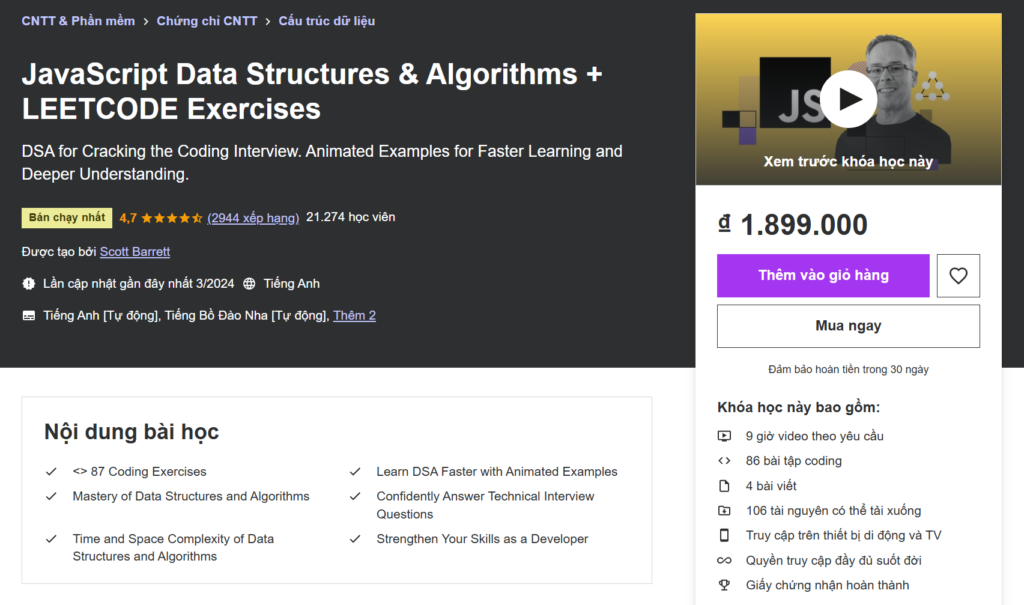Click the downloadable resources icon
The width and height of the screenshot is (1024, 605).
pyautogui.click(x=725, y=511)
